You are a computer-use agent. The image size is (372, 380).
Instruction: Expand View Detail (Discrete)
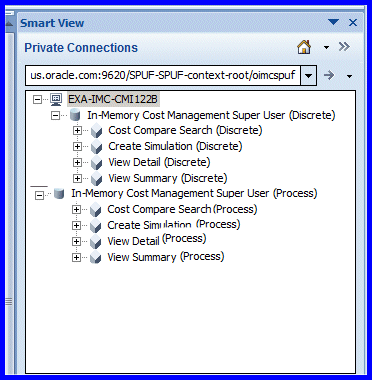[77, 163]
